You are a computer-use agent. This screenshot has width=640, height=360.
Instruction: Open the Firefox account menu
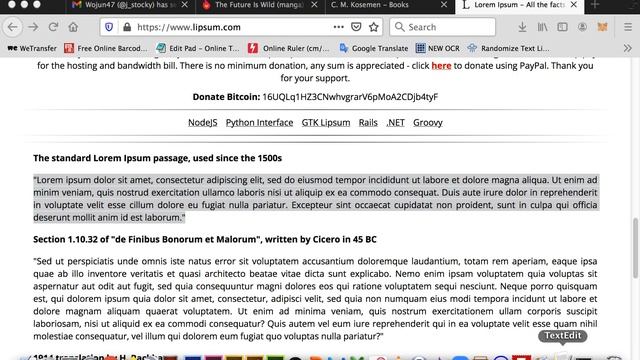click(x=582, y=27)
